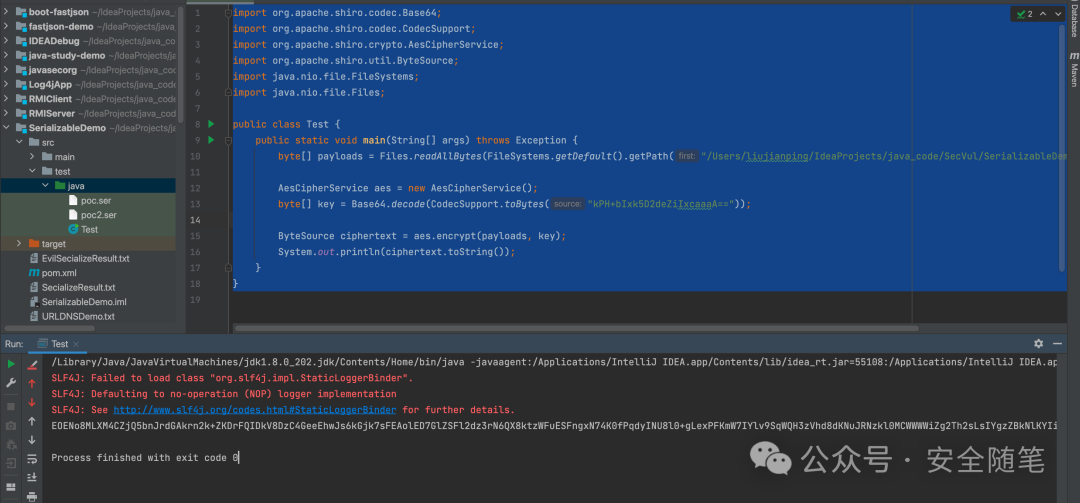Close the Test run tab

pyautogui.click(x=76, y=344)
